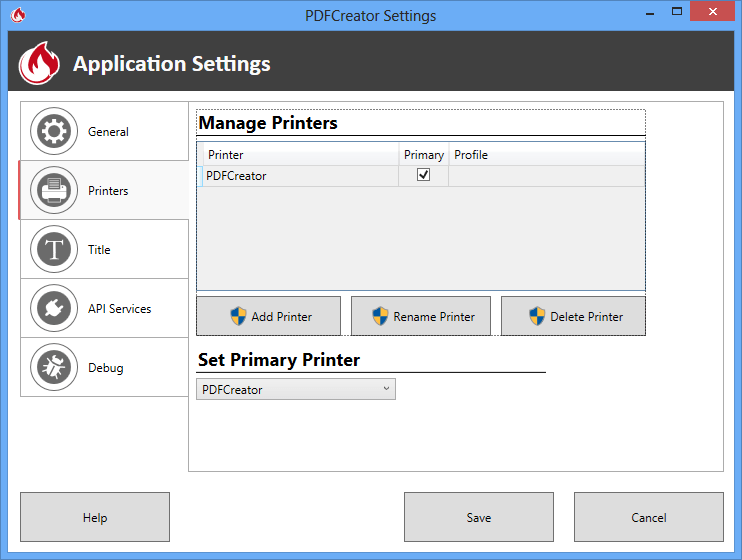The height and width of the screenshot is (560, 742).
Task: Open the API Services plug icon
Action: (x=54, y=308)
